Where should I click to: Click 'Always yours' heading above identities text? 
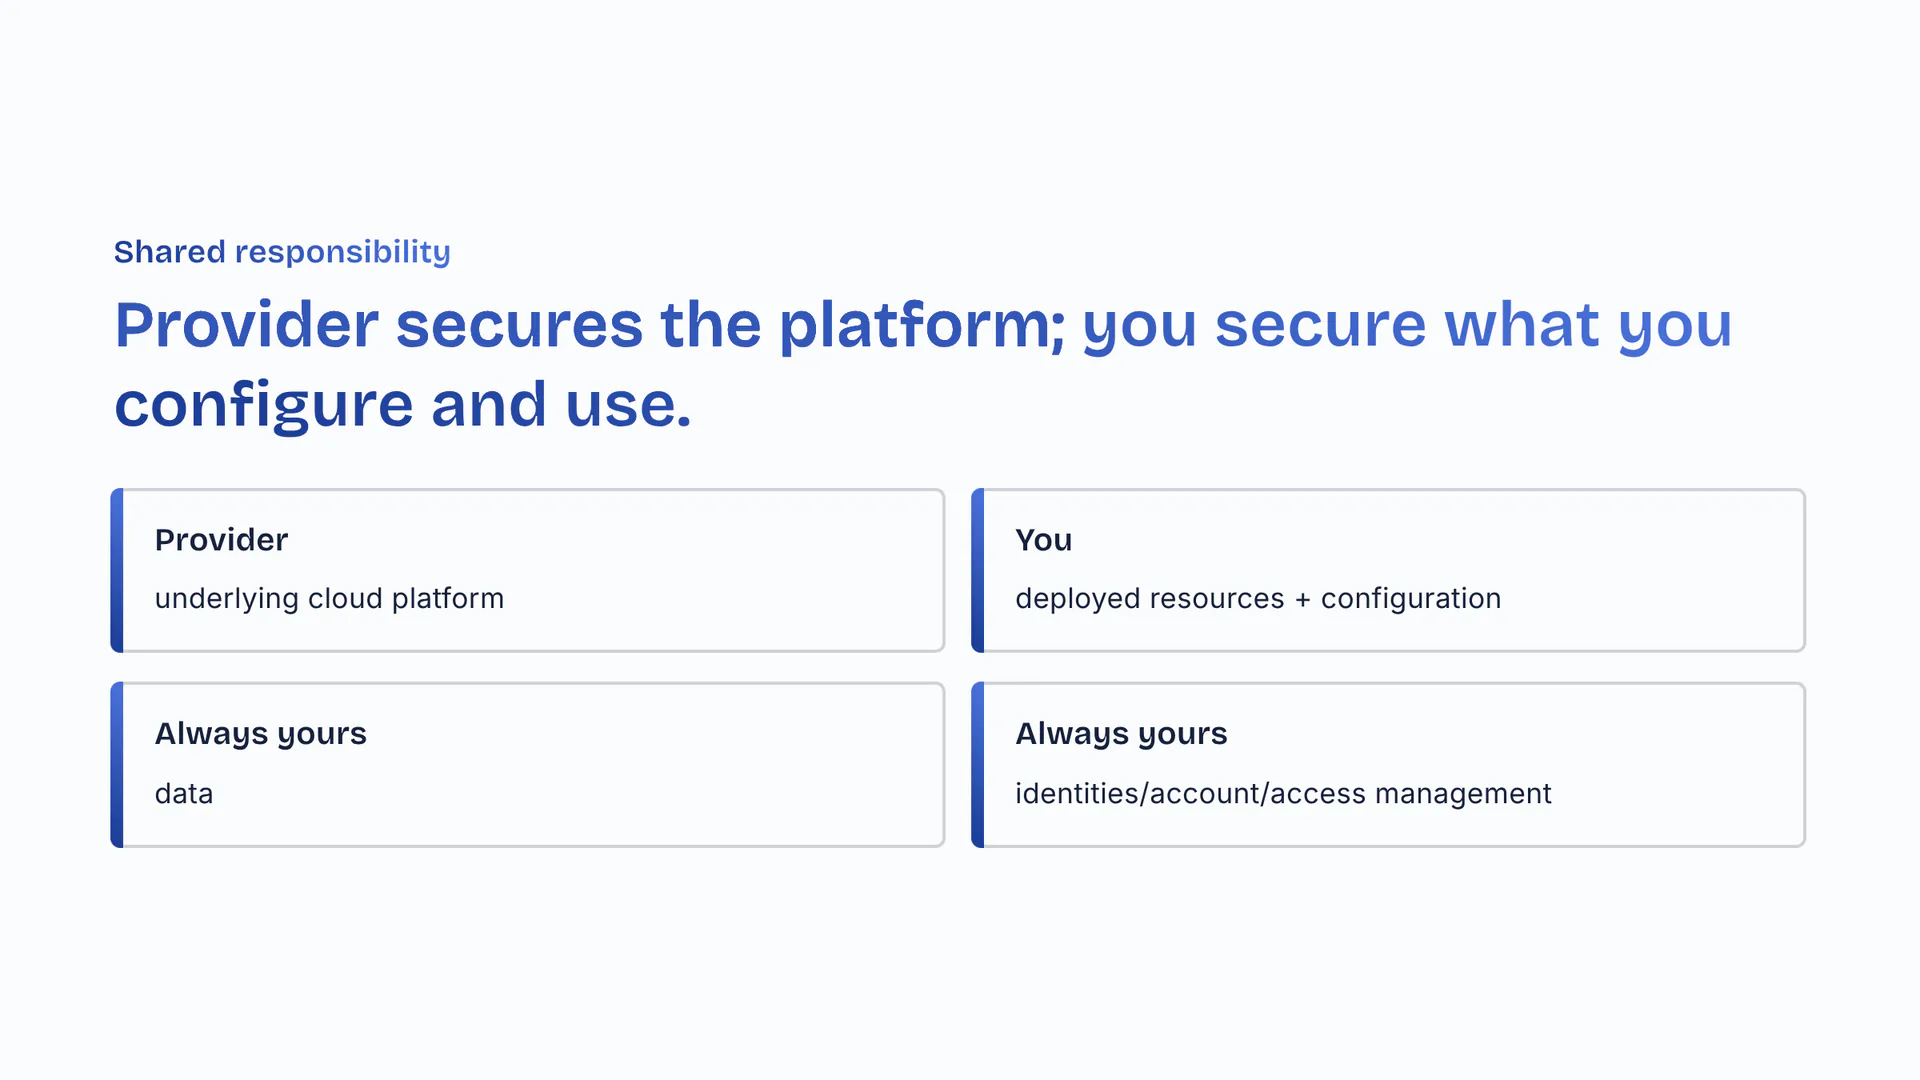click(x=1121, y=734)
